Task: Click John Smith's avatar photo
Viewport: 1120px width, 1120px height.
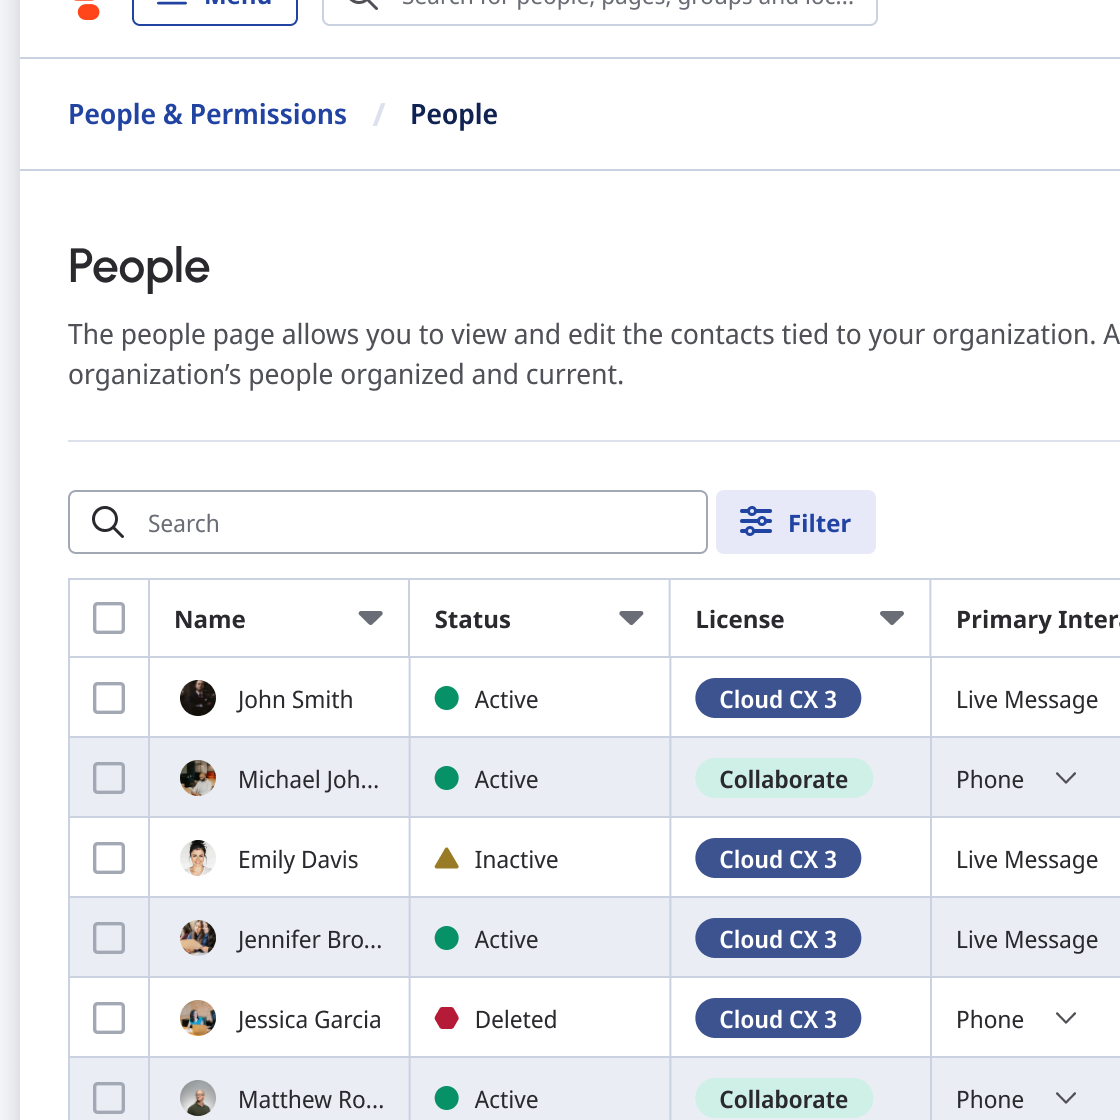Action: tap(198, 699)
